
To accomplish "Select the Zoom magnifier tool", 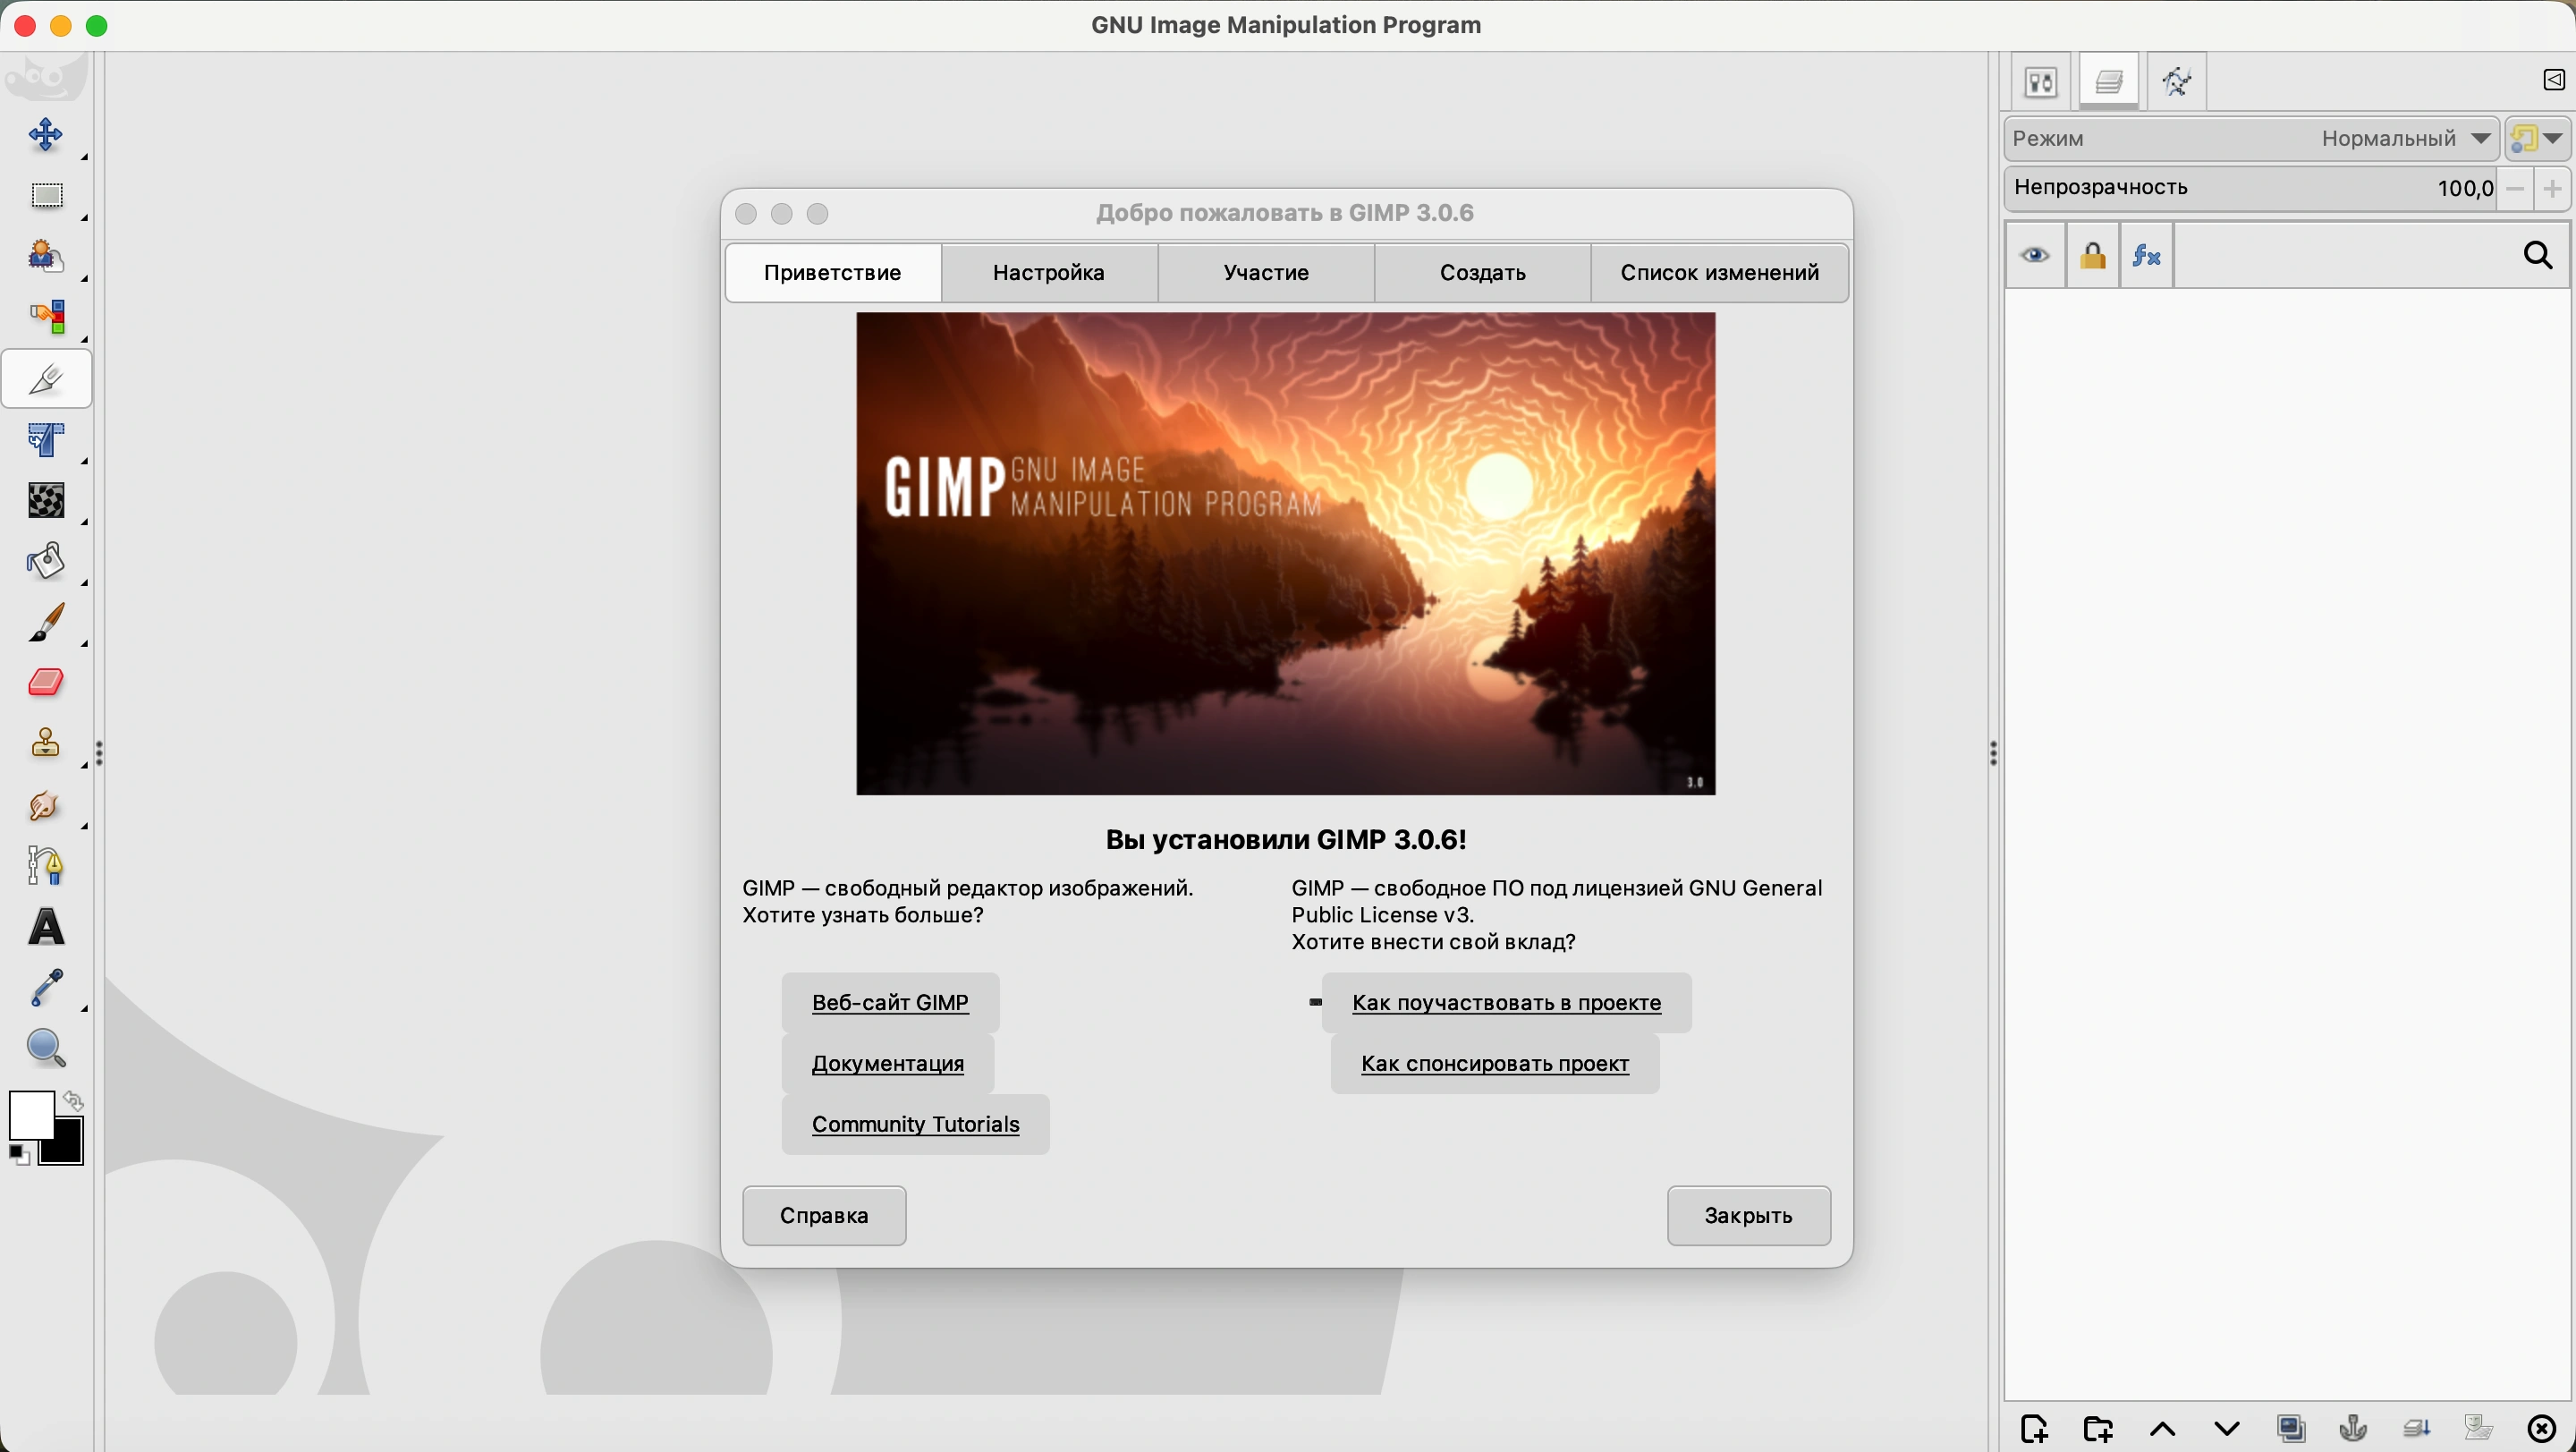I will 46,1048.
